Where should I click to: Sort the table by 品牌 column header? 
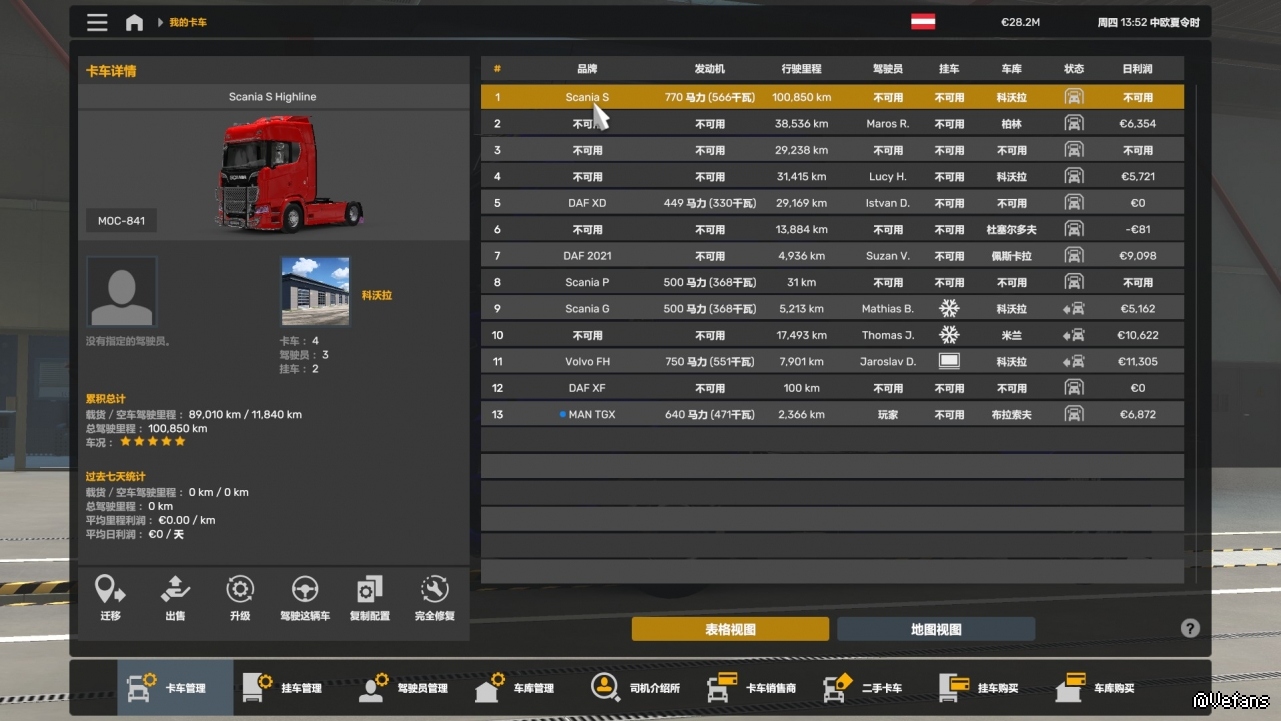point(587,69)
